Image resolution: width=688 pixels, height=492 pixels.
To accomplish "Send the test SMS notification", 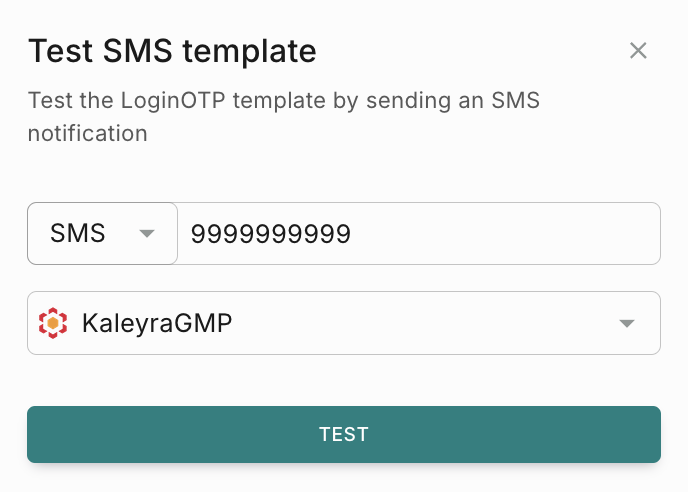I will pyautogui.click(x=343, y=434).
